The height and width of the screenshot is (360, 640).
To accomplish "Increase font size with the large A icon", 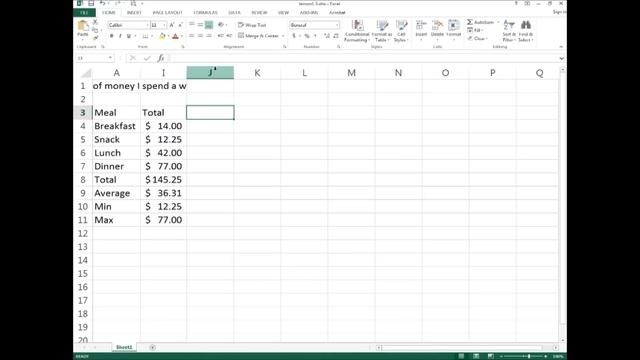I will click(x=171, y=25).
